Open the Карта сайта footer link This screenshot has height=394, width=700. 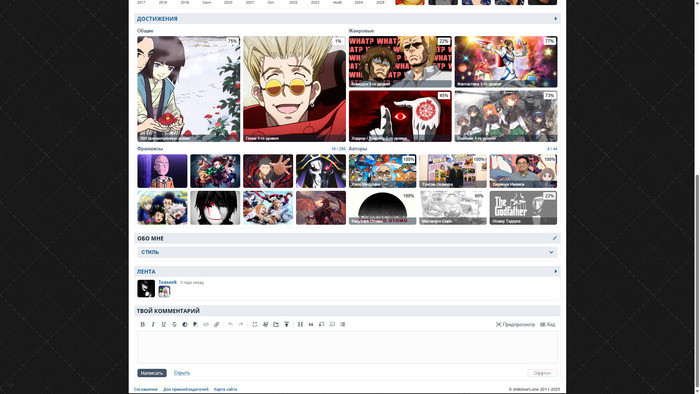(225, 389)
